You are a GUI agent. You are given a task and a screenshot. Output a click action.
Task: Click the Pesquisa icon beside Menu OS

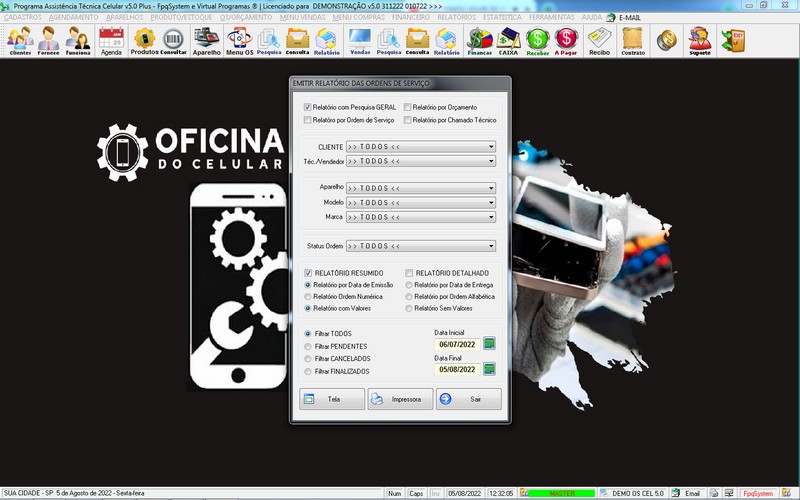269,41
